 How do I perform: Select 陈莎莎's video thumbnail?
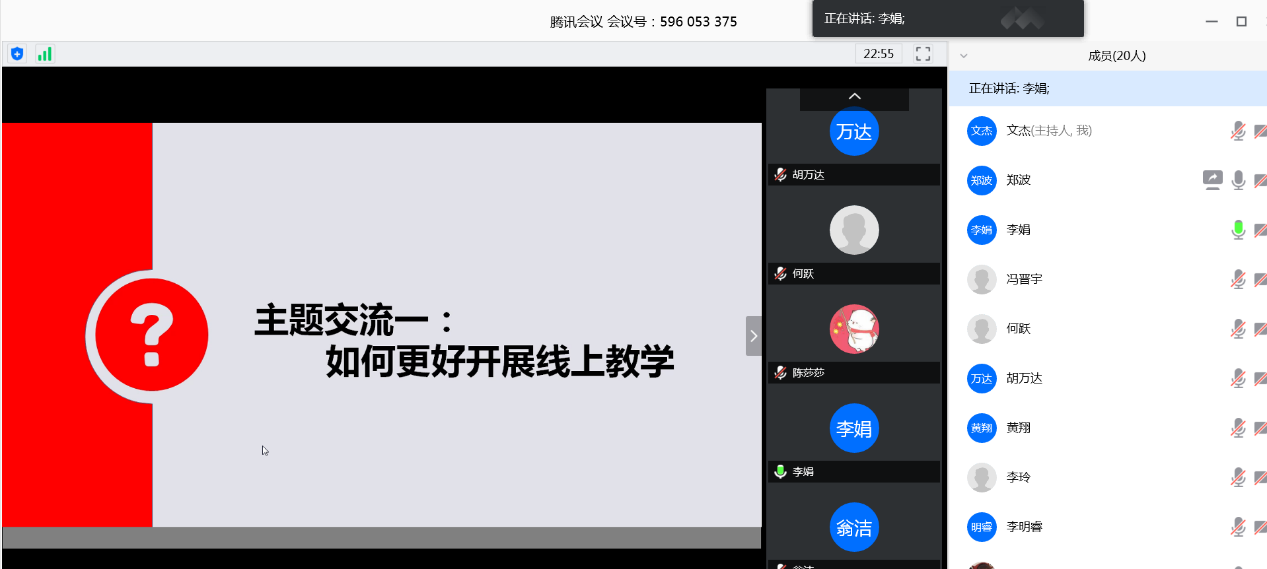tap(854, 329)
